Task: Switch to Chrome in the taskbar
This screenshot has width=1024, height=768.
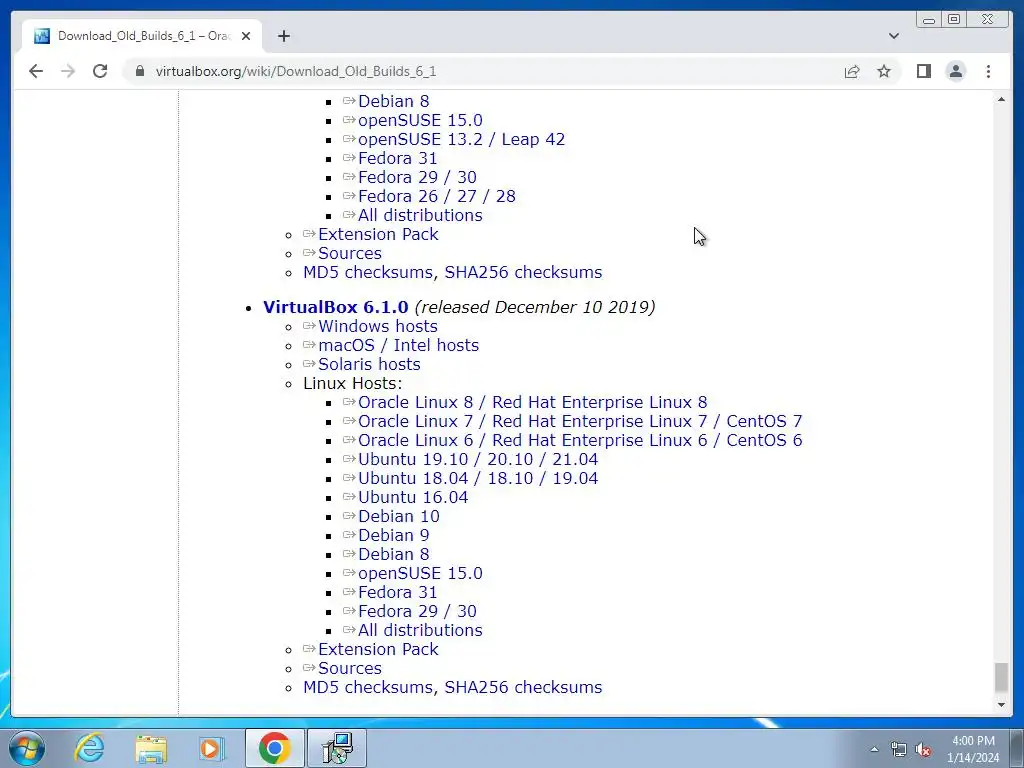Action: (x=274, y=748)
